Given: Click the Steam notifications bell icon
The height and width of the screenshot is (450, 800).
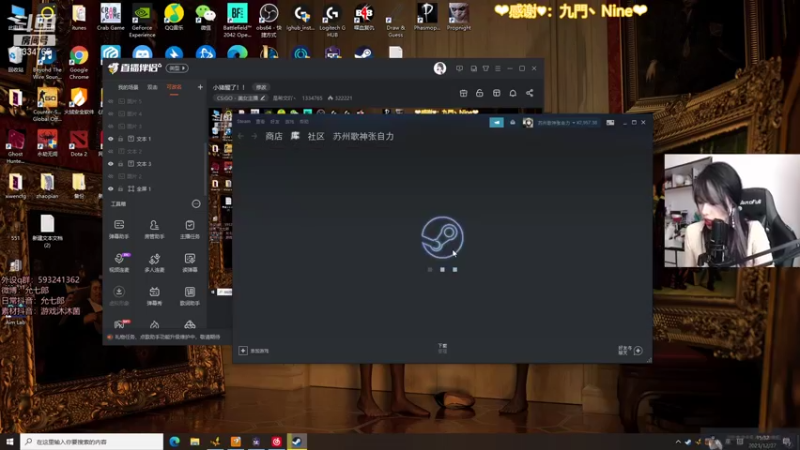Looking at the screenshot, I should tap(513, 122).
